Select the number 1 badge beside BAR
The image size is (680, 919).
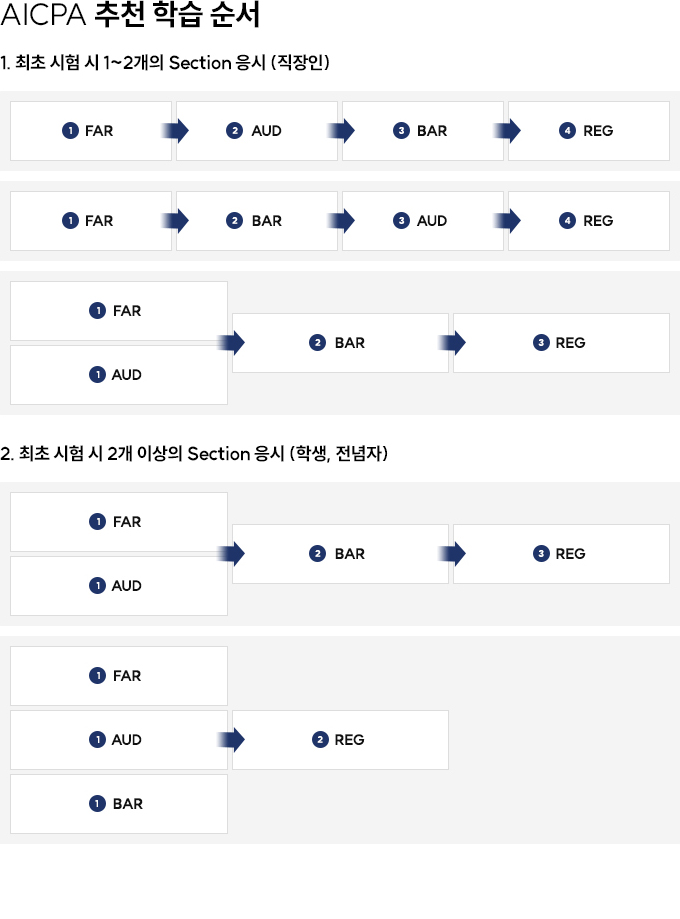click(97, 804)
